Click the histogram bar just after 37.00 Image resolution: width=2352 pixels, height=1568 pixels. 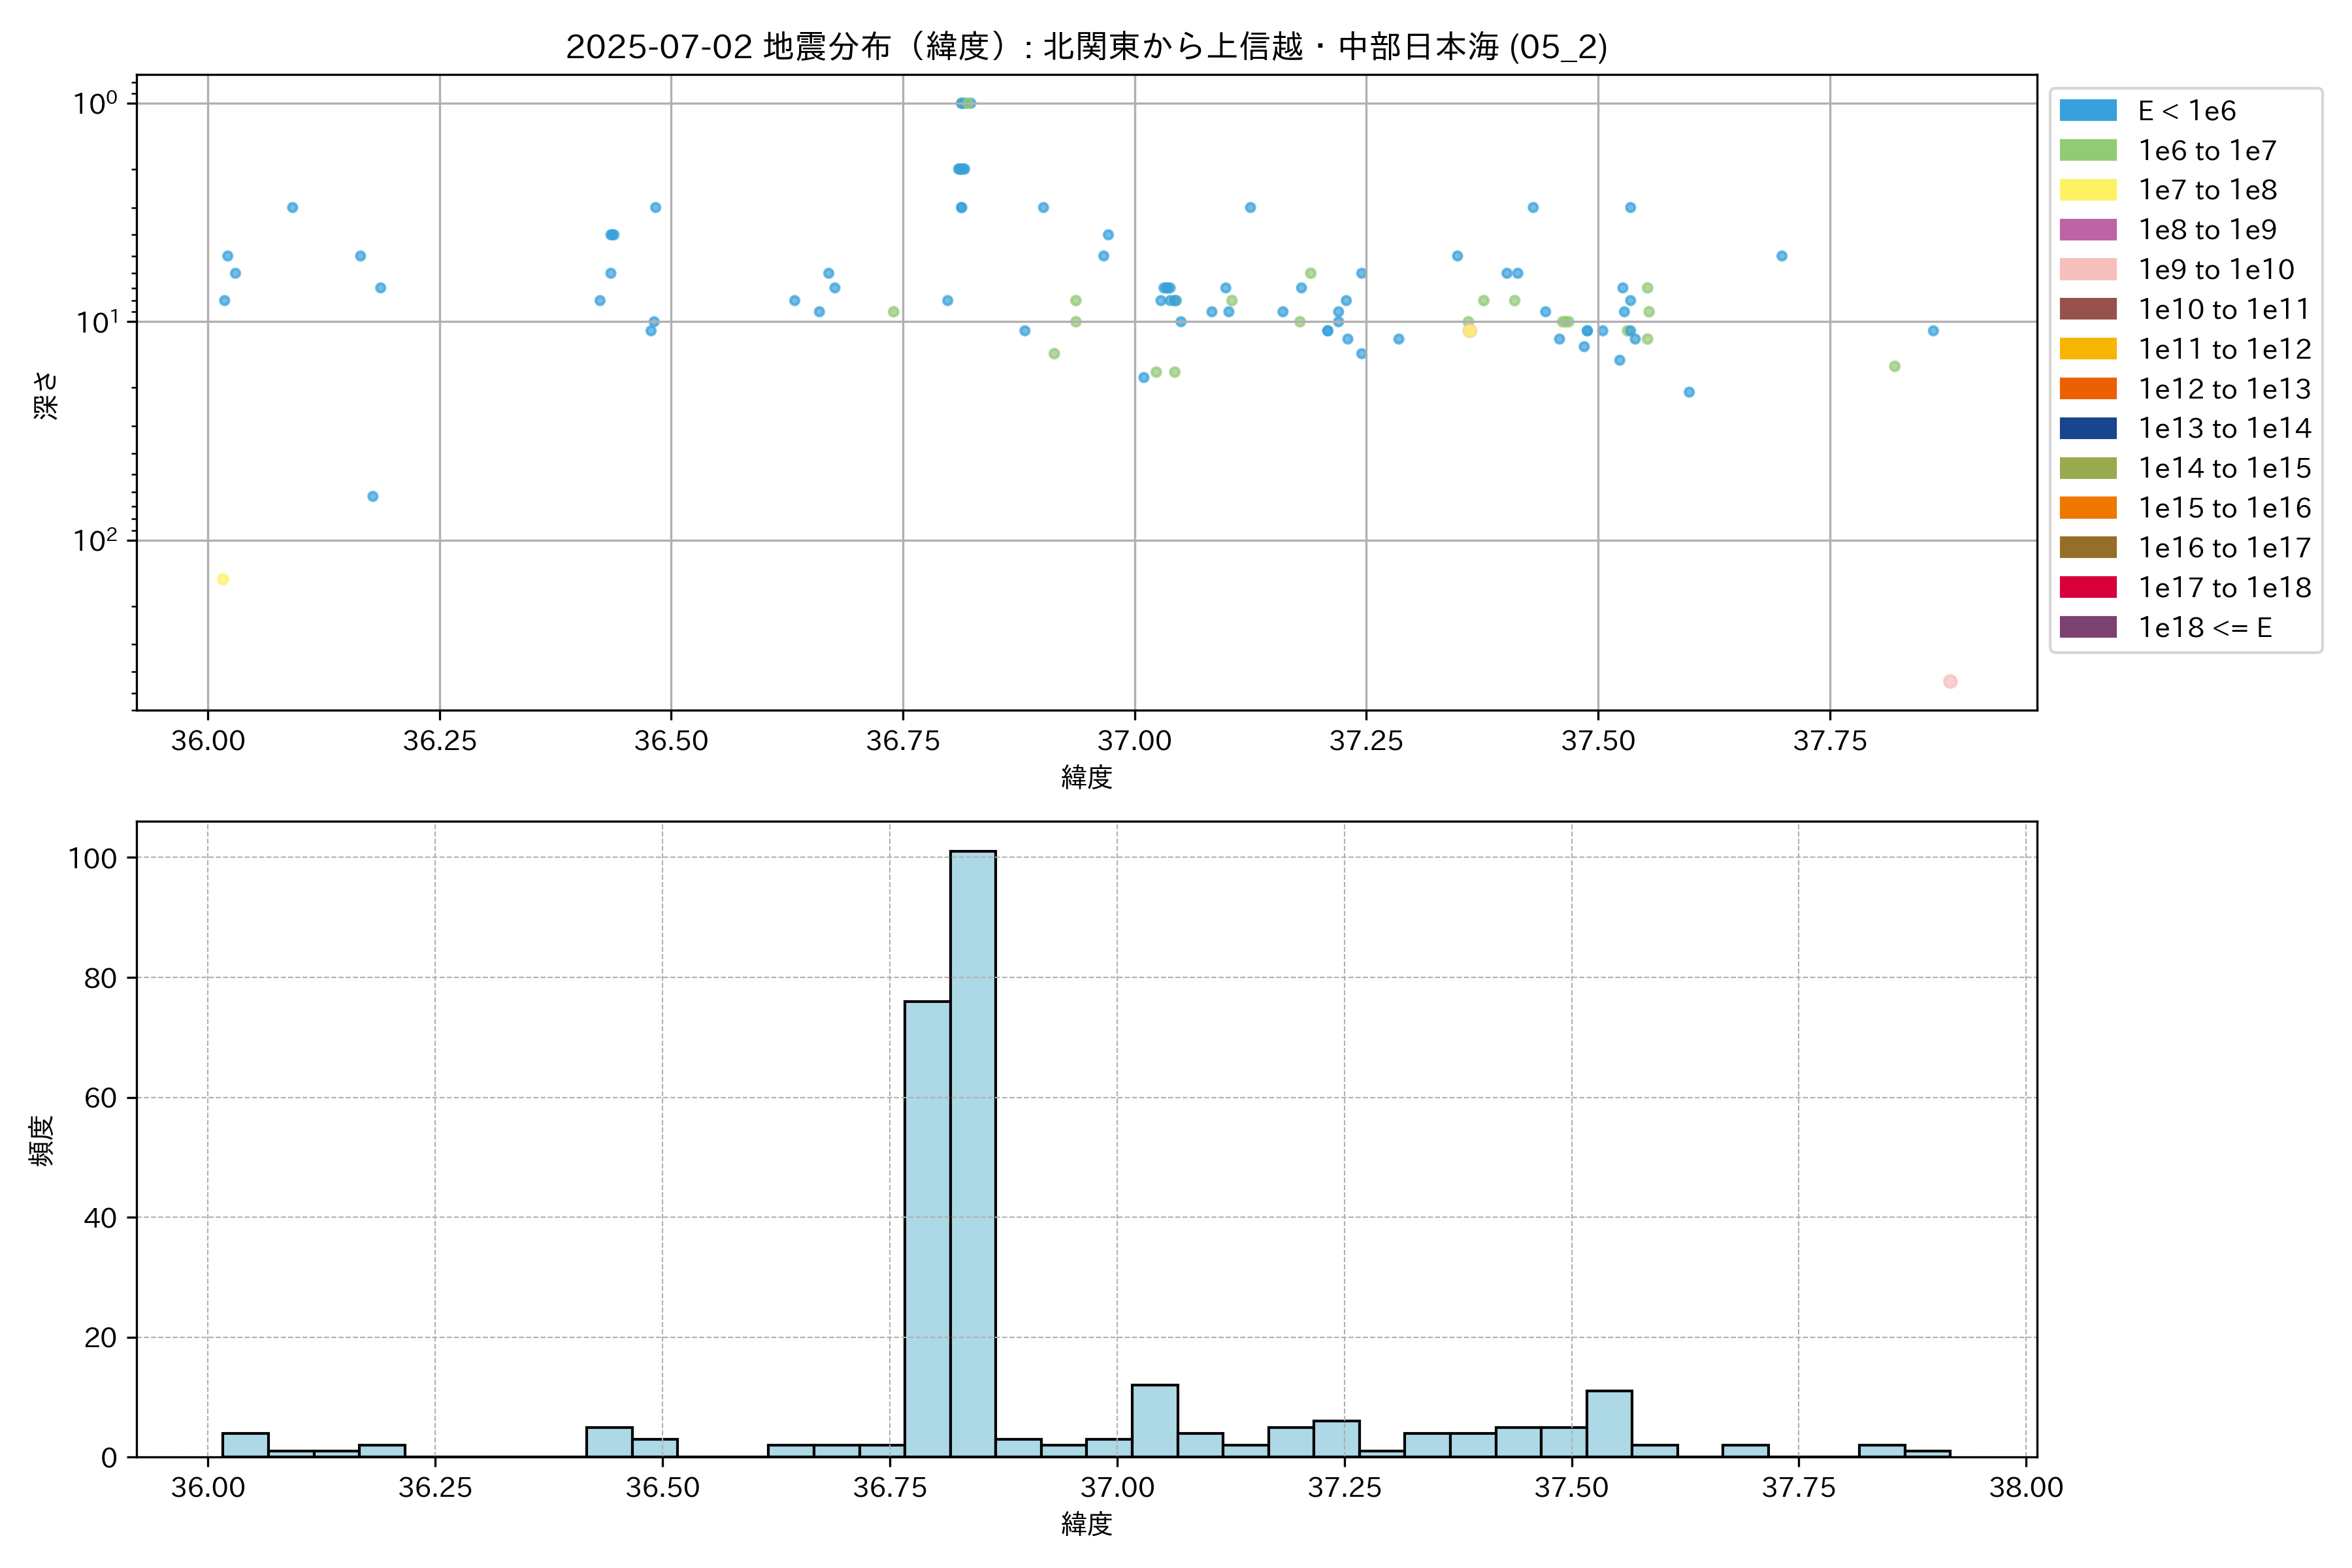(1154, 1420)
